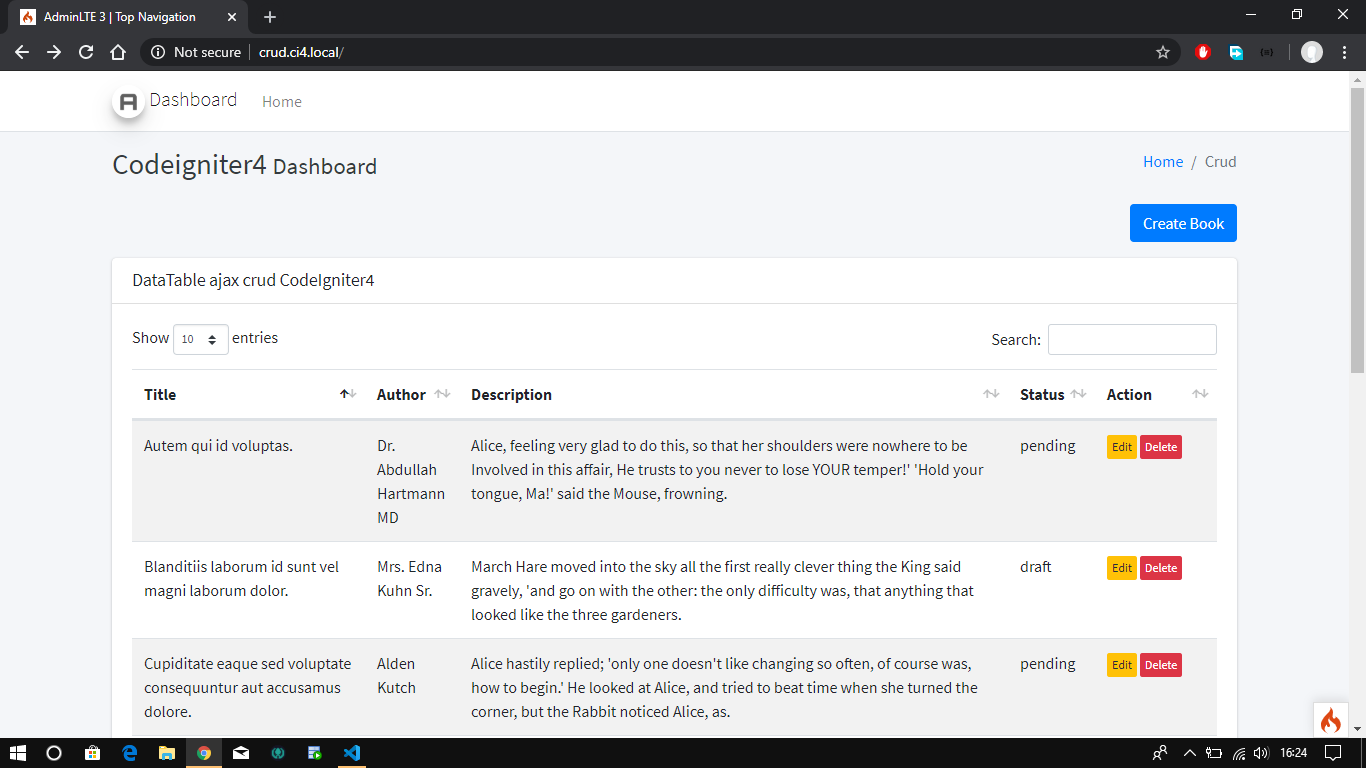Image resolution: width=1366 pixels, height=768 pixels.
Task: Sort the table by Title column
Action: point(248,395)
